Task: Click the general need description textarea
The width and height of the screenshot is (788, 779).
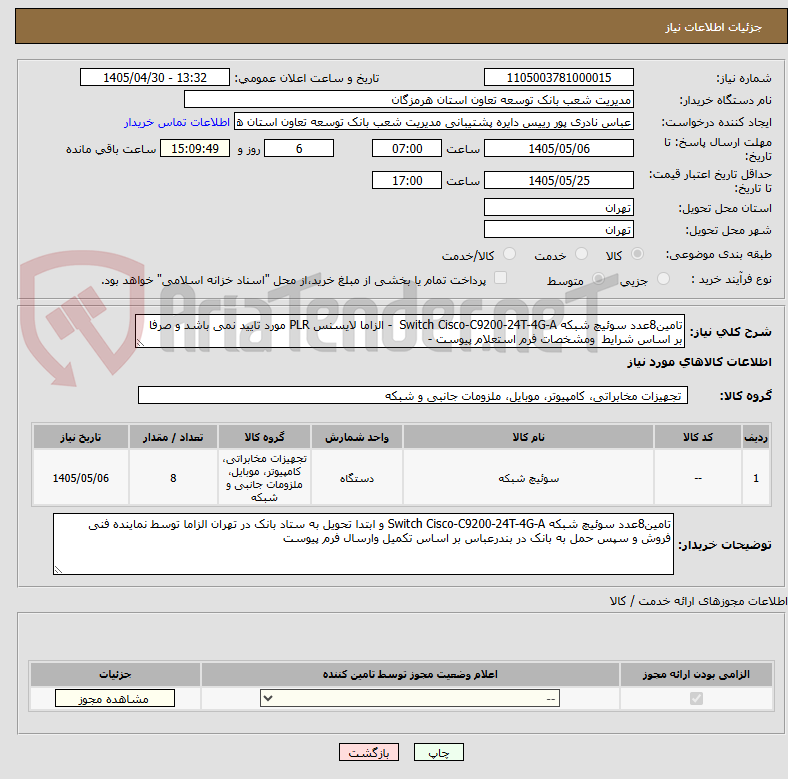Action: pos(410,331)
